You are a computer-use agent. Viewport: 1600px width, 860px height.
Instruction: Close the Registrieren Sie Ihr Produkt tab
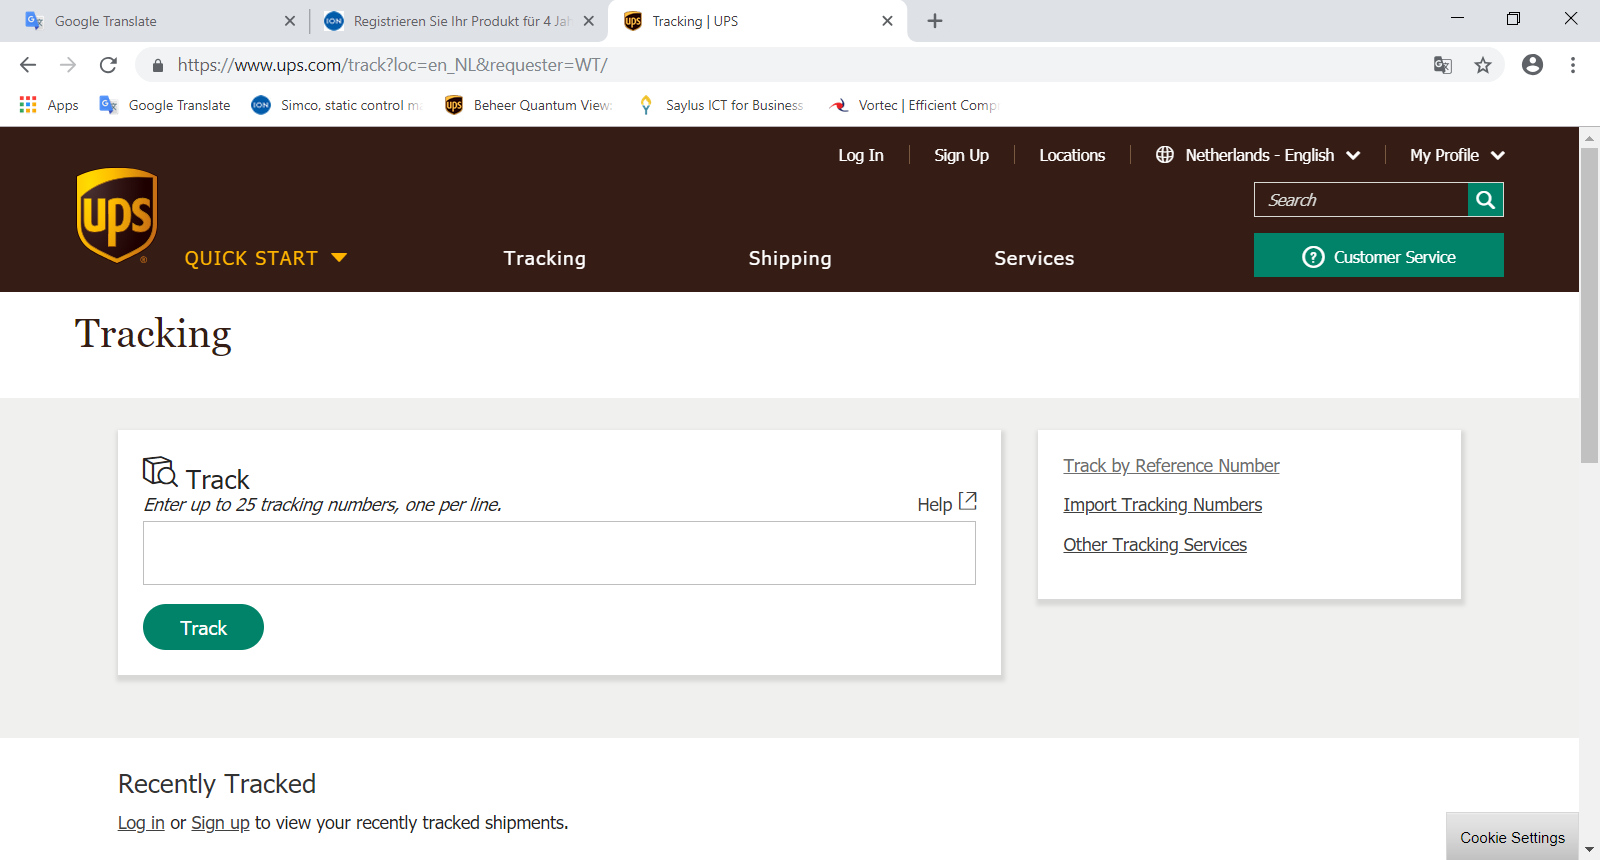pos(589,21)
